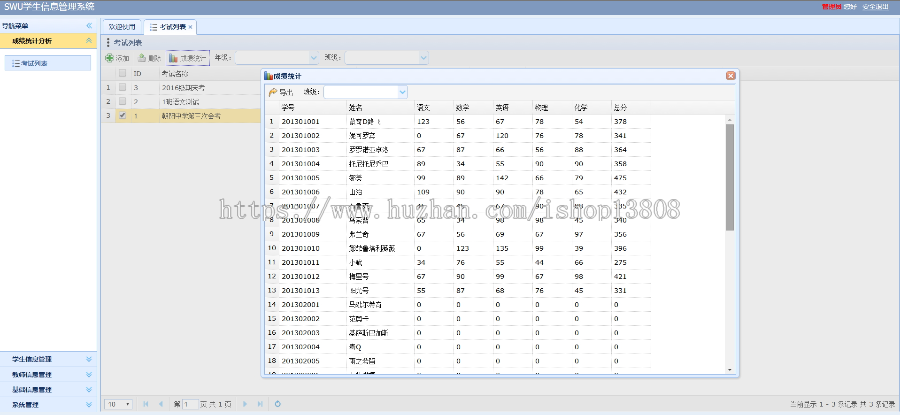This screenshot has height=415, width=900.
Task: Click the bar-chart icon in dialog title
Action: click(x=268, y=76)
